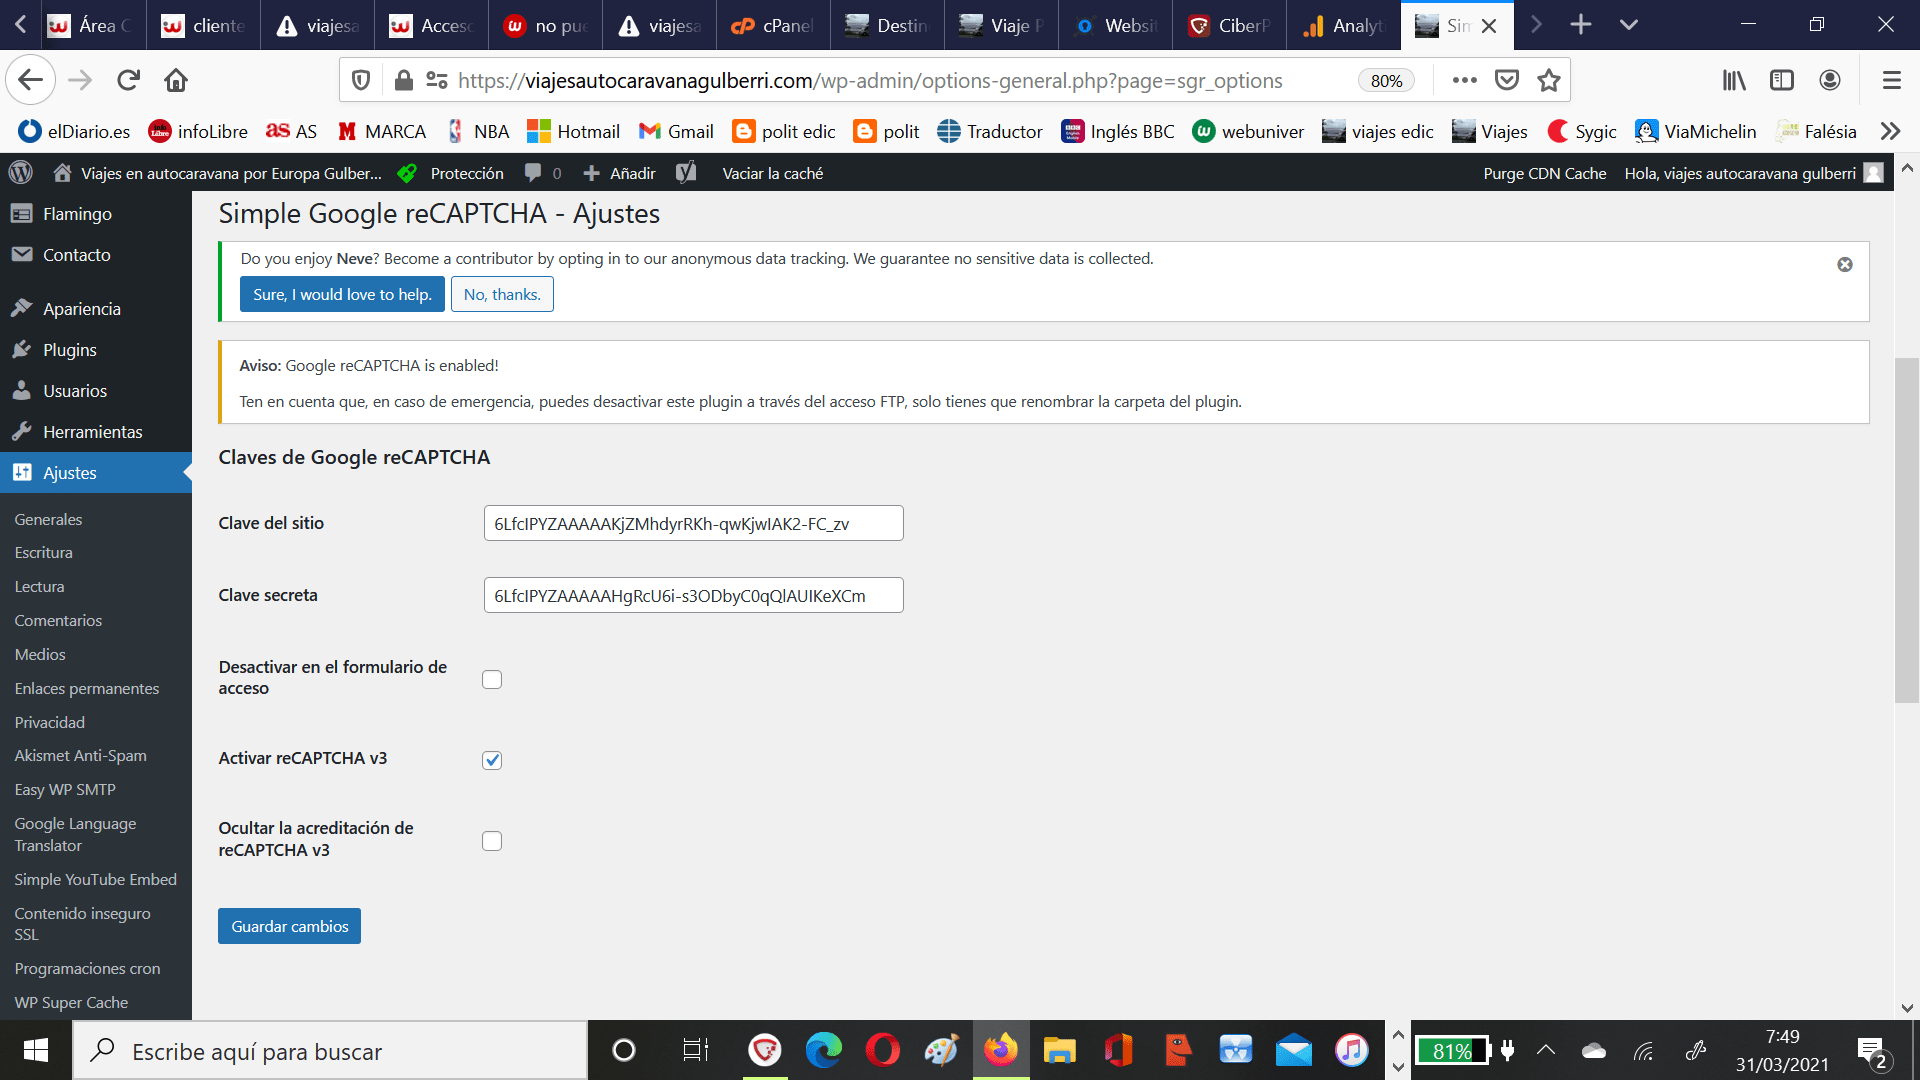The height and width of the screenshot is (1080, 1920).
Task: Switch to the cPanel browser tab
Action: [773, 25]
